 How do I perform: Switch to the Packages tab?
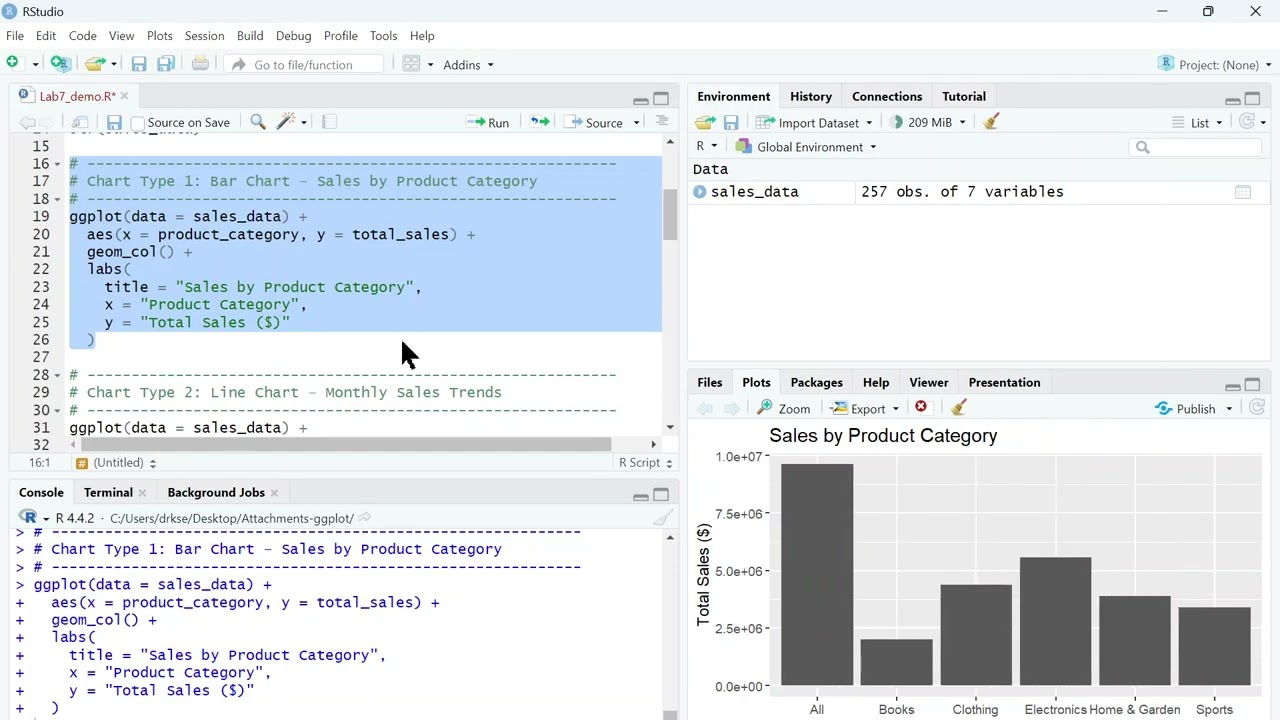pyautogui.click(x=816, y=382)
